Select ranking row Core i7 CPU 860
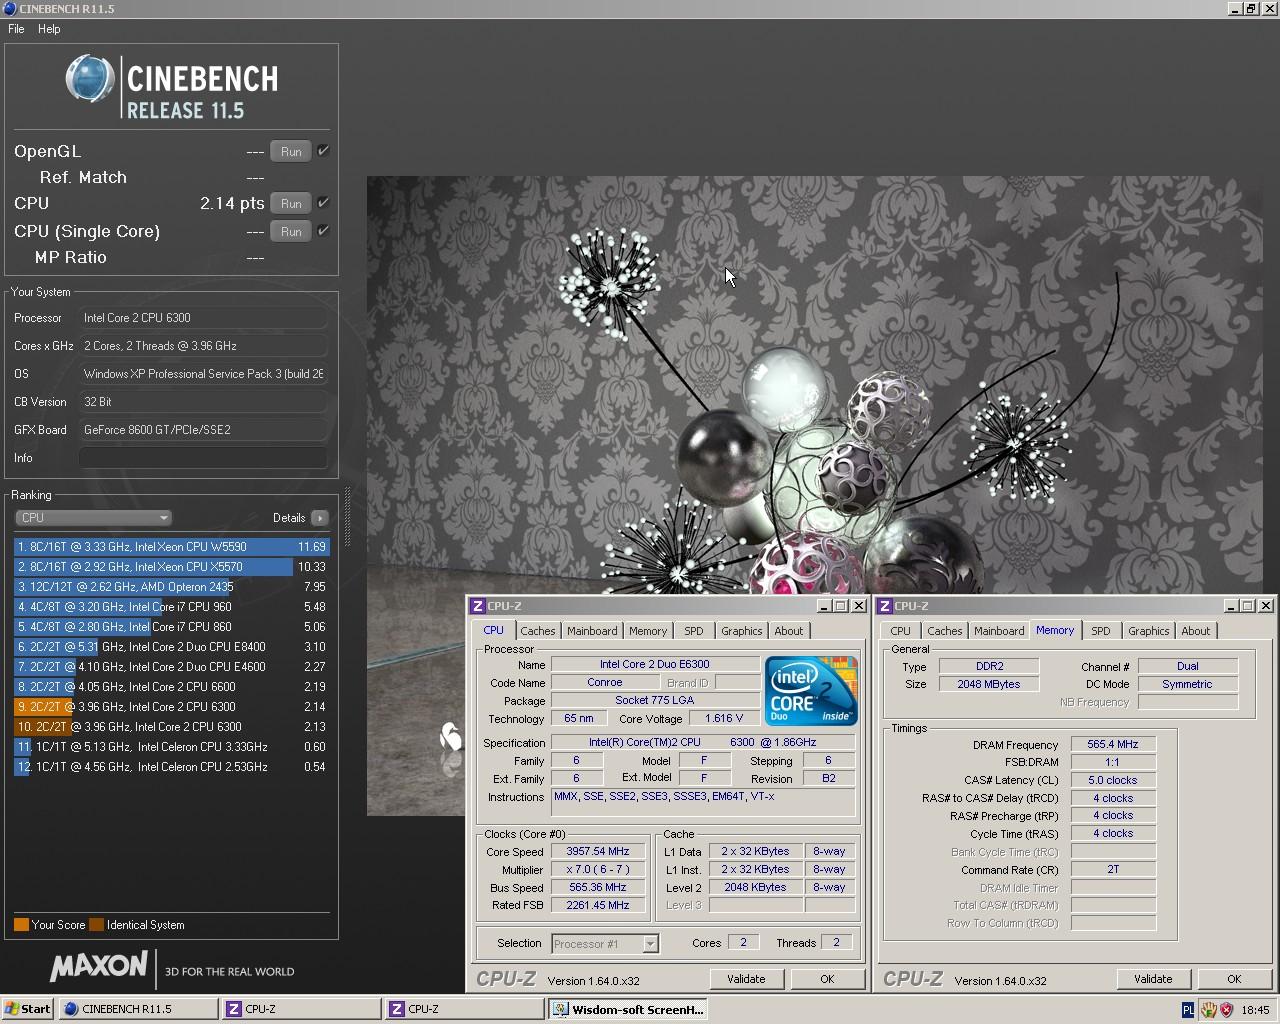 (171, 627)
